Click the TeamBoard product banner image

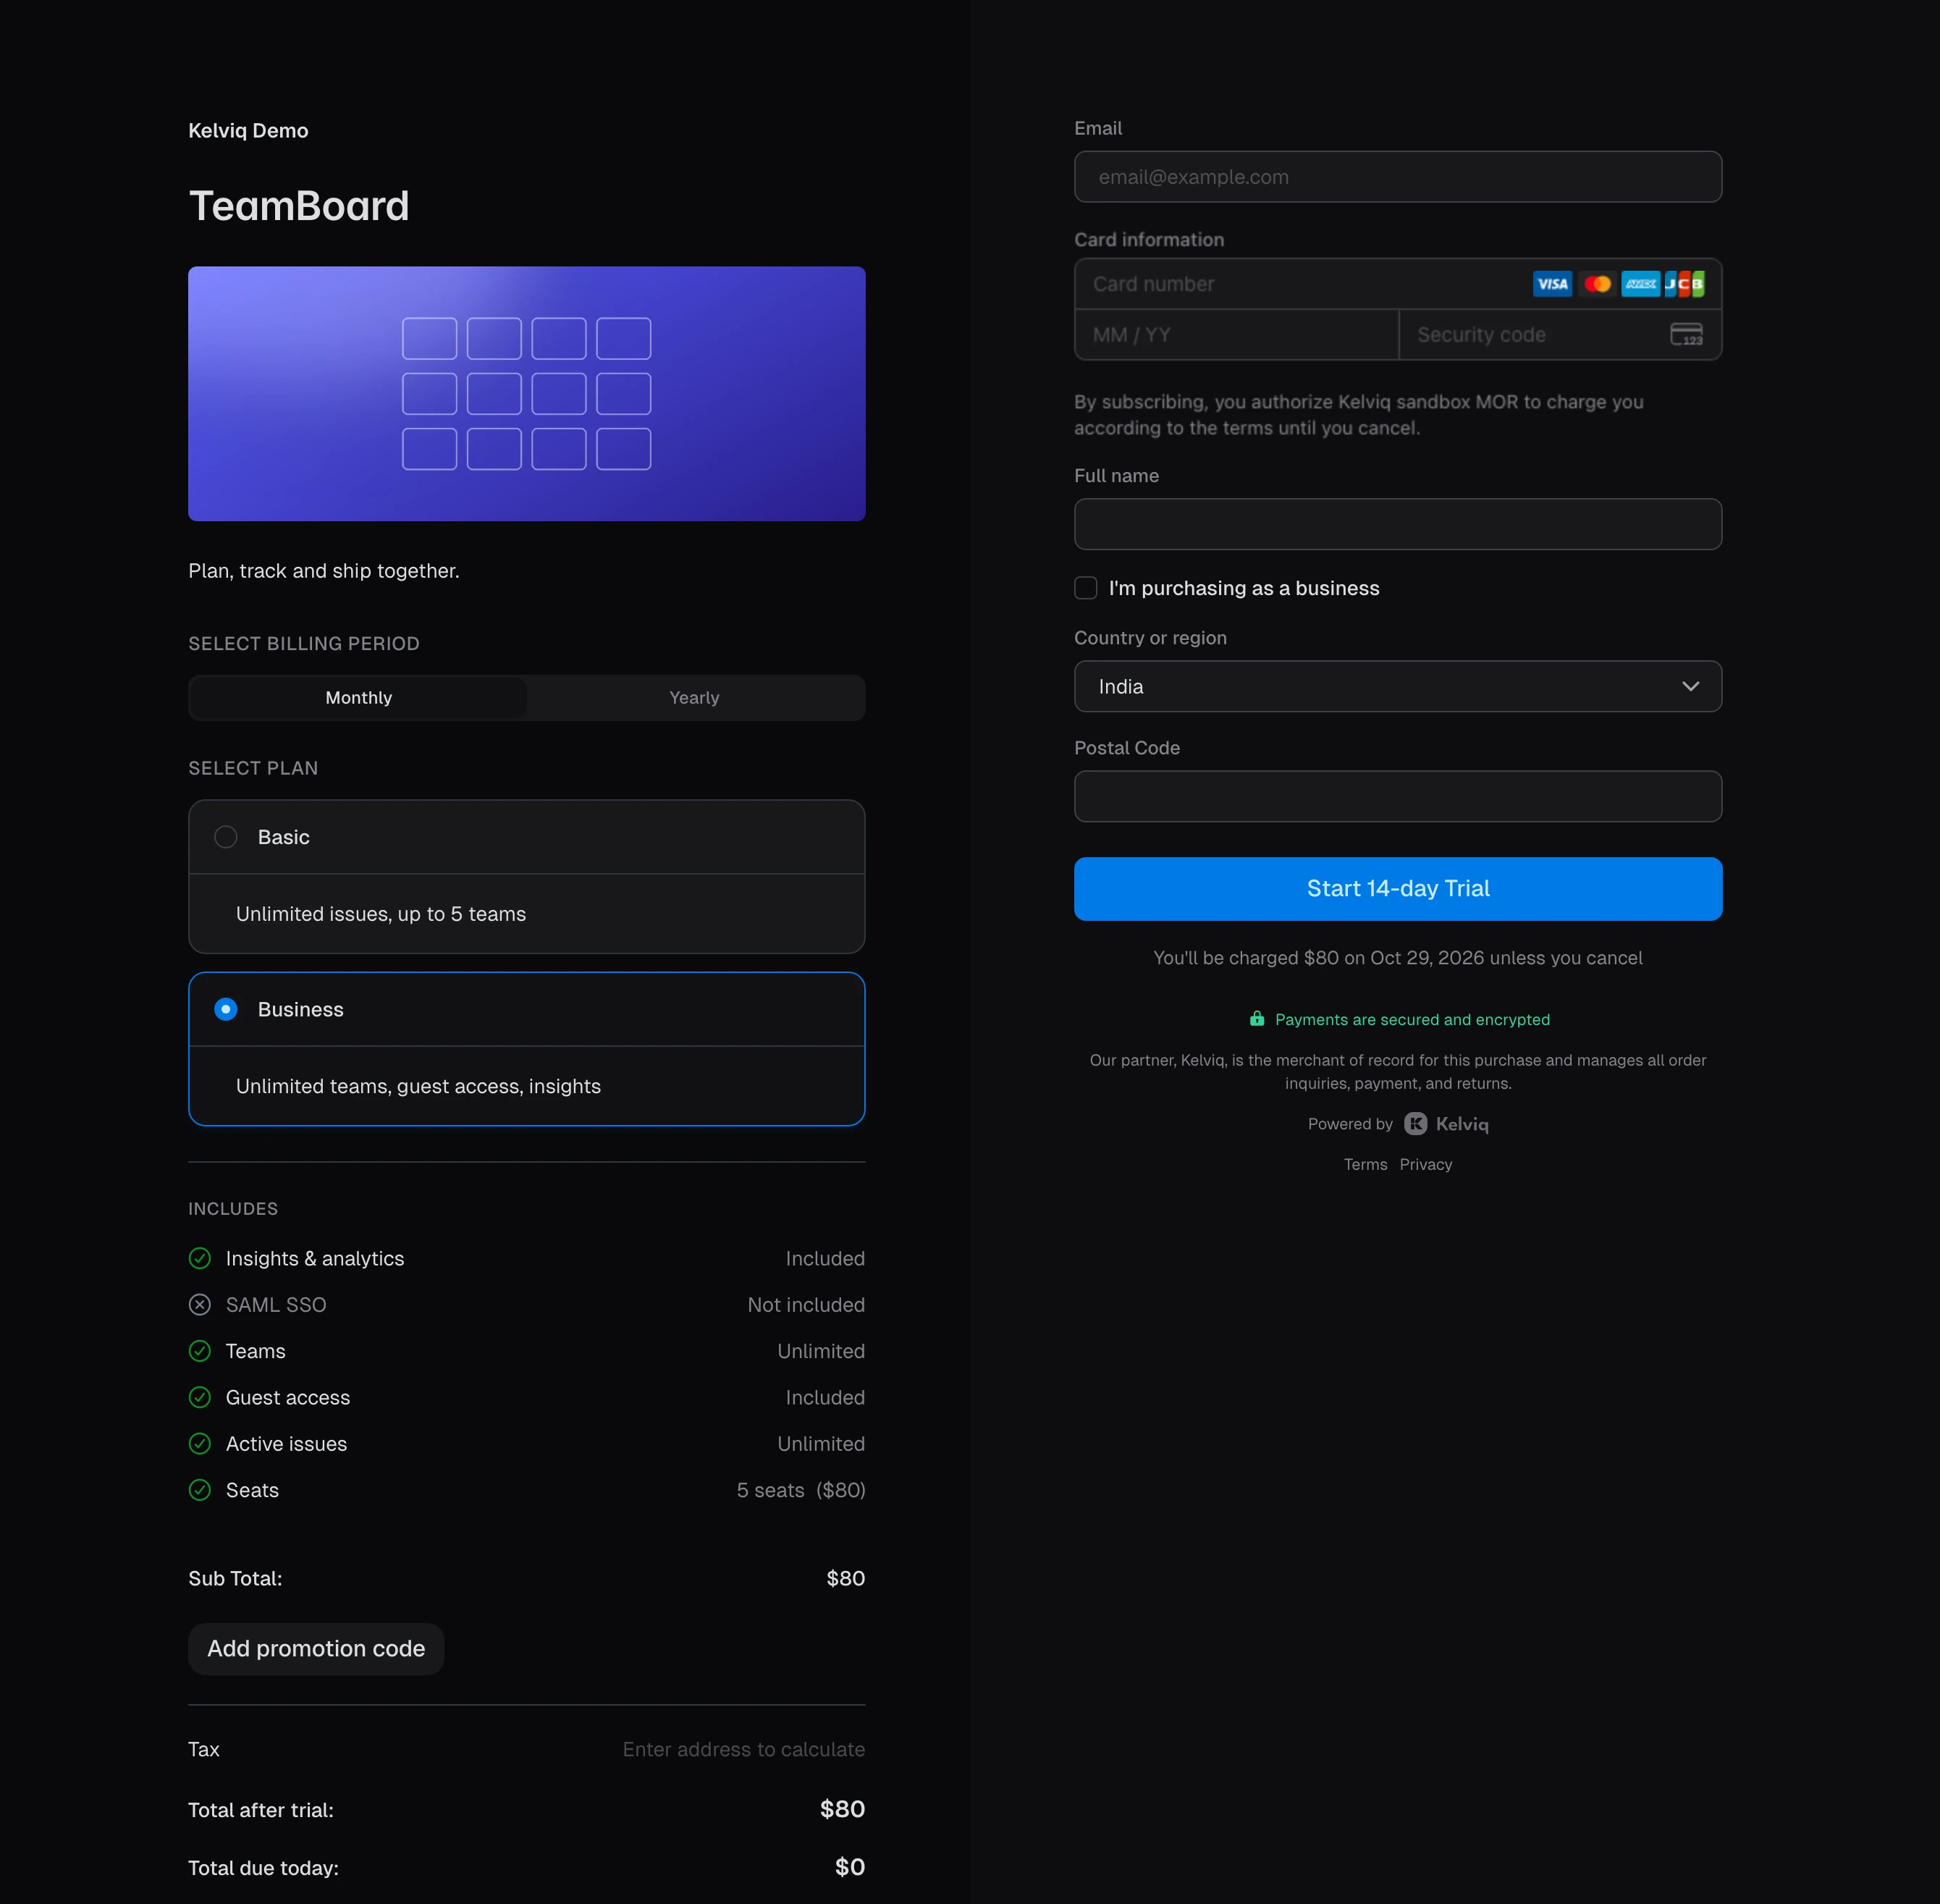click(x=527, y=393)
